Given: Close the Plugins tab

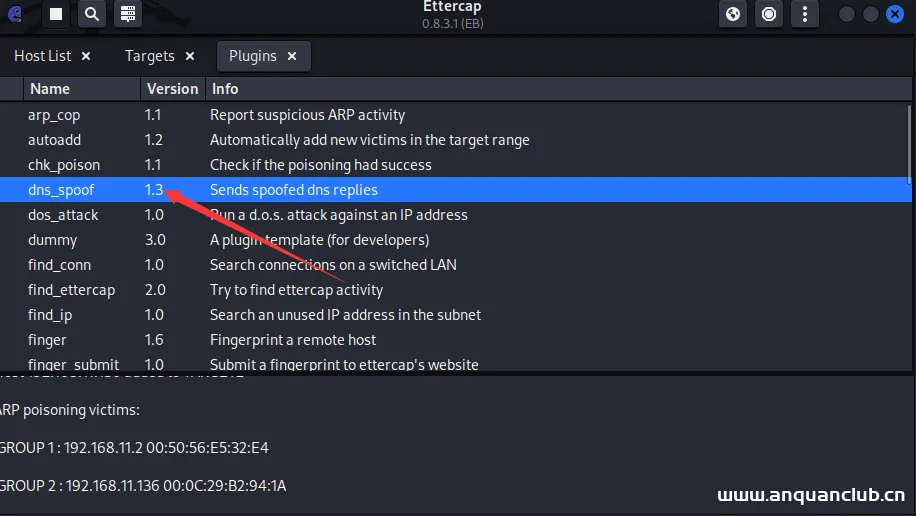Looking at the screenshot, I should point(292,56).
